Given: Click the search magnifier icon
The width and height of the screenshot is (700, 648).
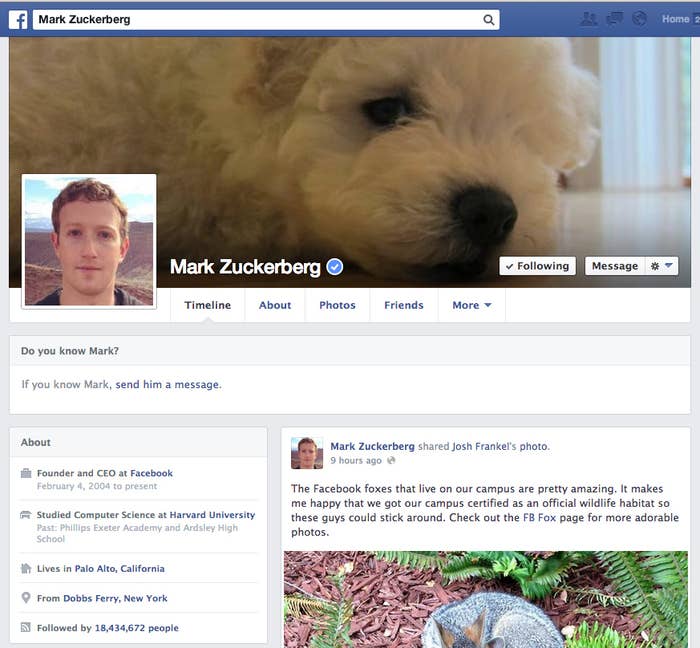Looking at the screenshot, I should pos(489,20).
